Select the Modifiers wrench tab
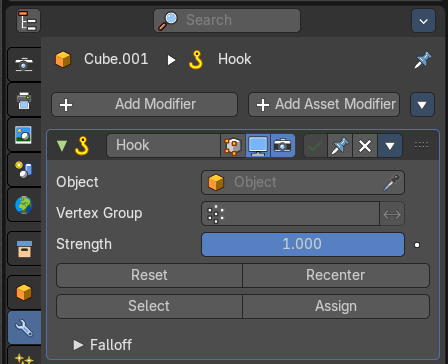The height and width of the screenshot is (364, 448). pos(24,328)
